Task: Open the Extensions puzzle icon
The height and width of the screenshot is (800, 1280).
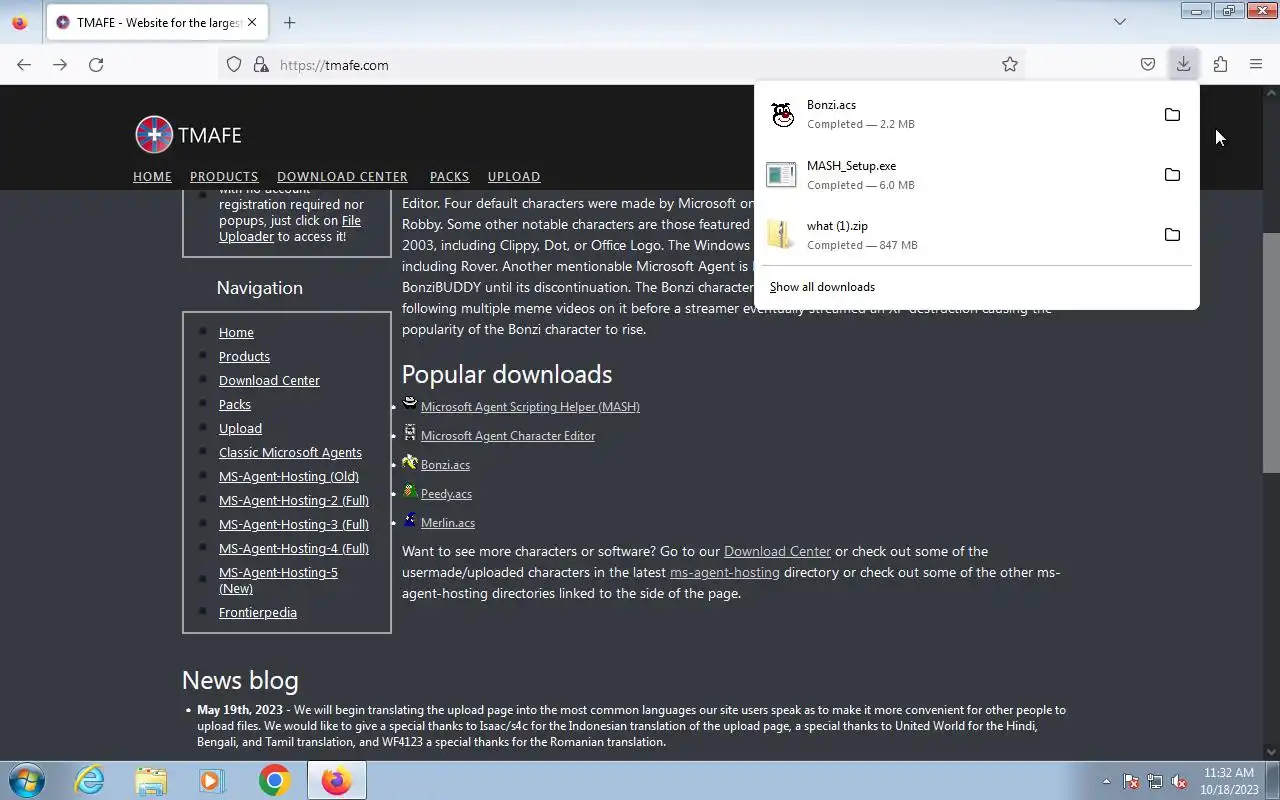Action: [1220, 64]
